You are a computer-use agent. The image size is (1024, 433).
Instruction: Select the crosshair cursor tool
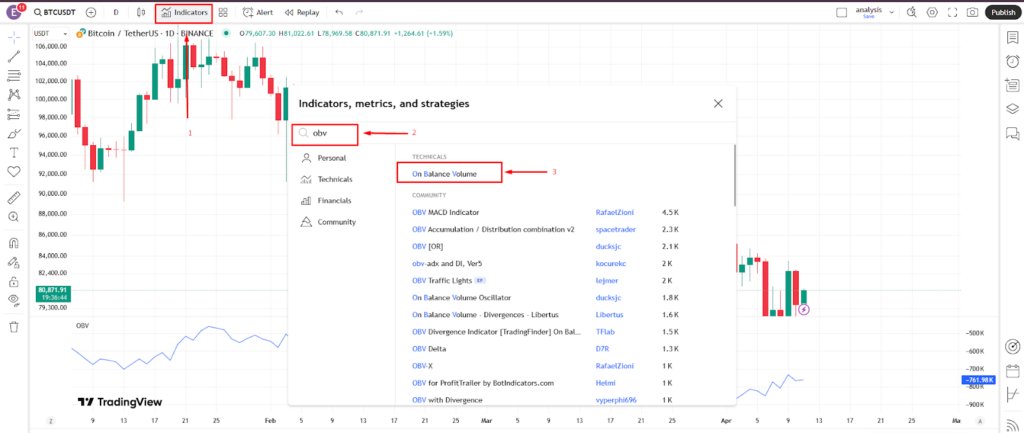(x=14, y=37)
